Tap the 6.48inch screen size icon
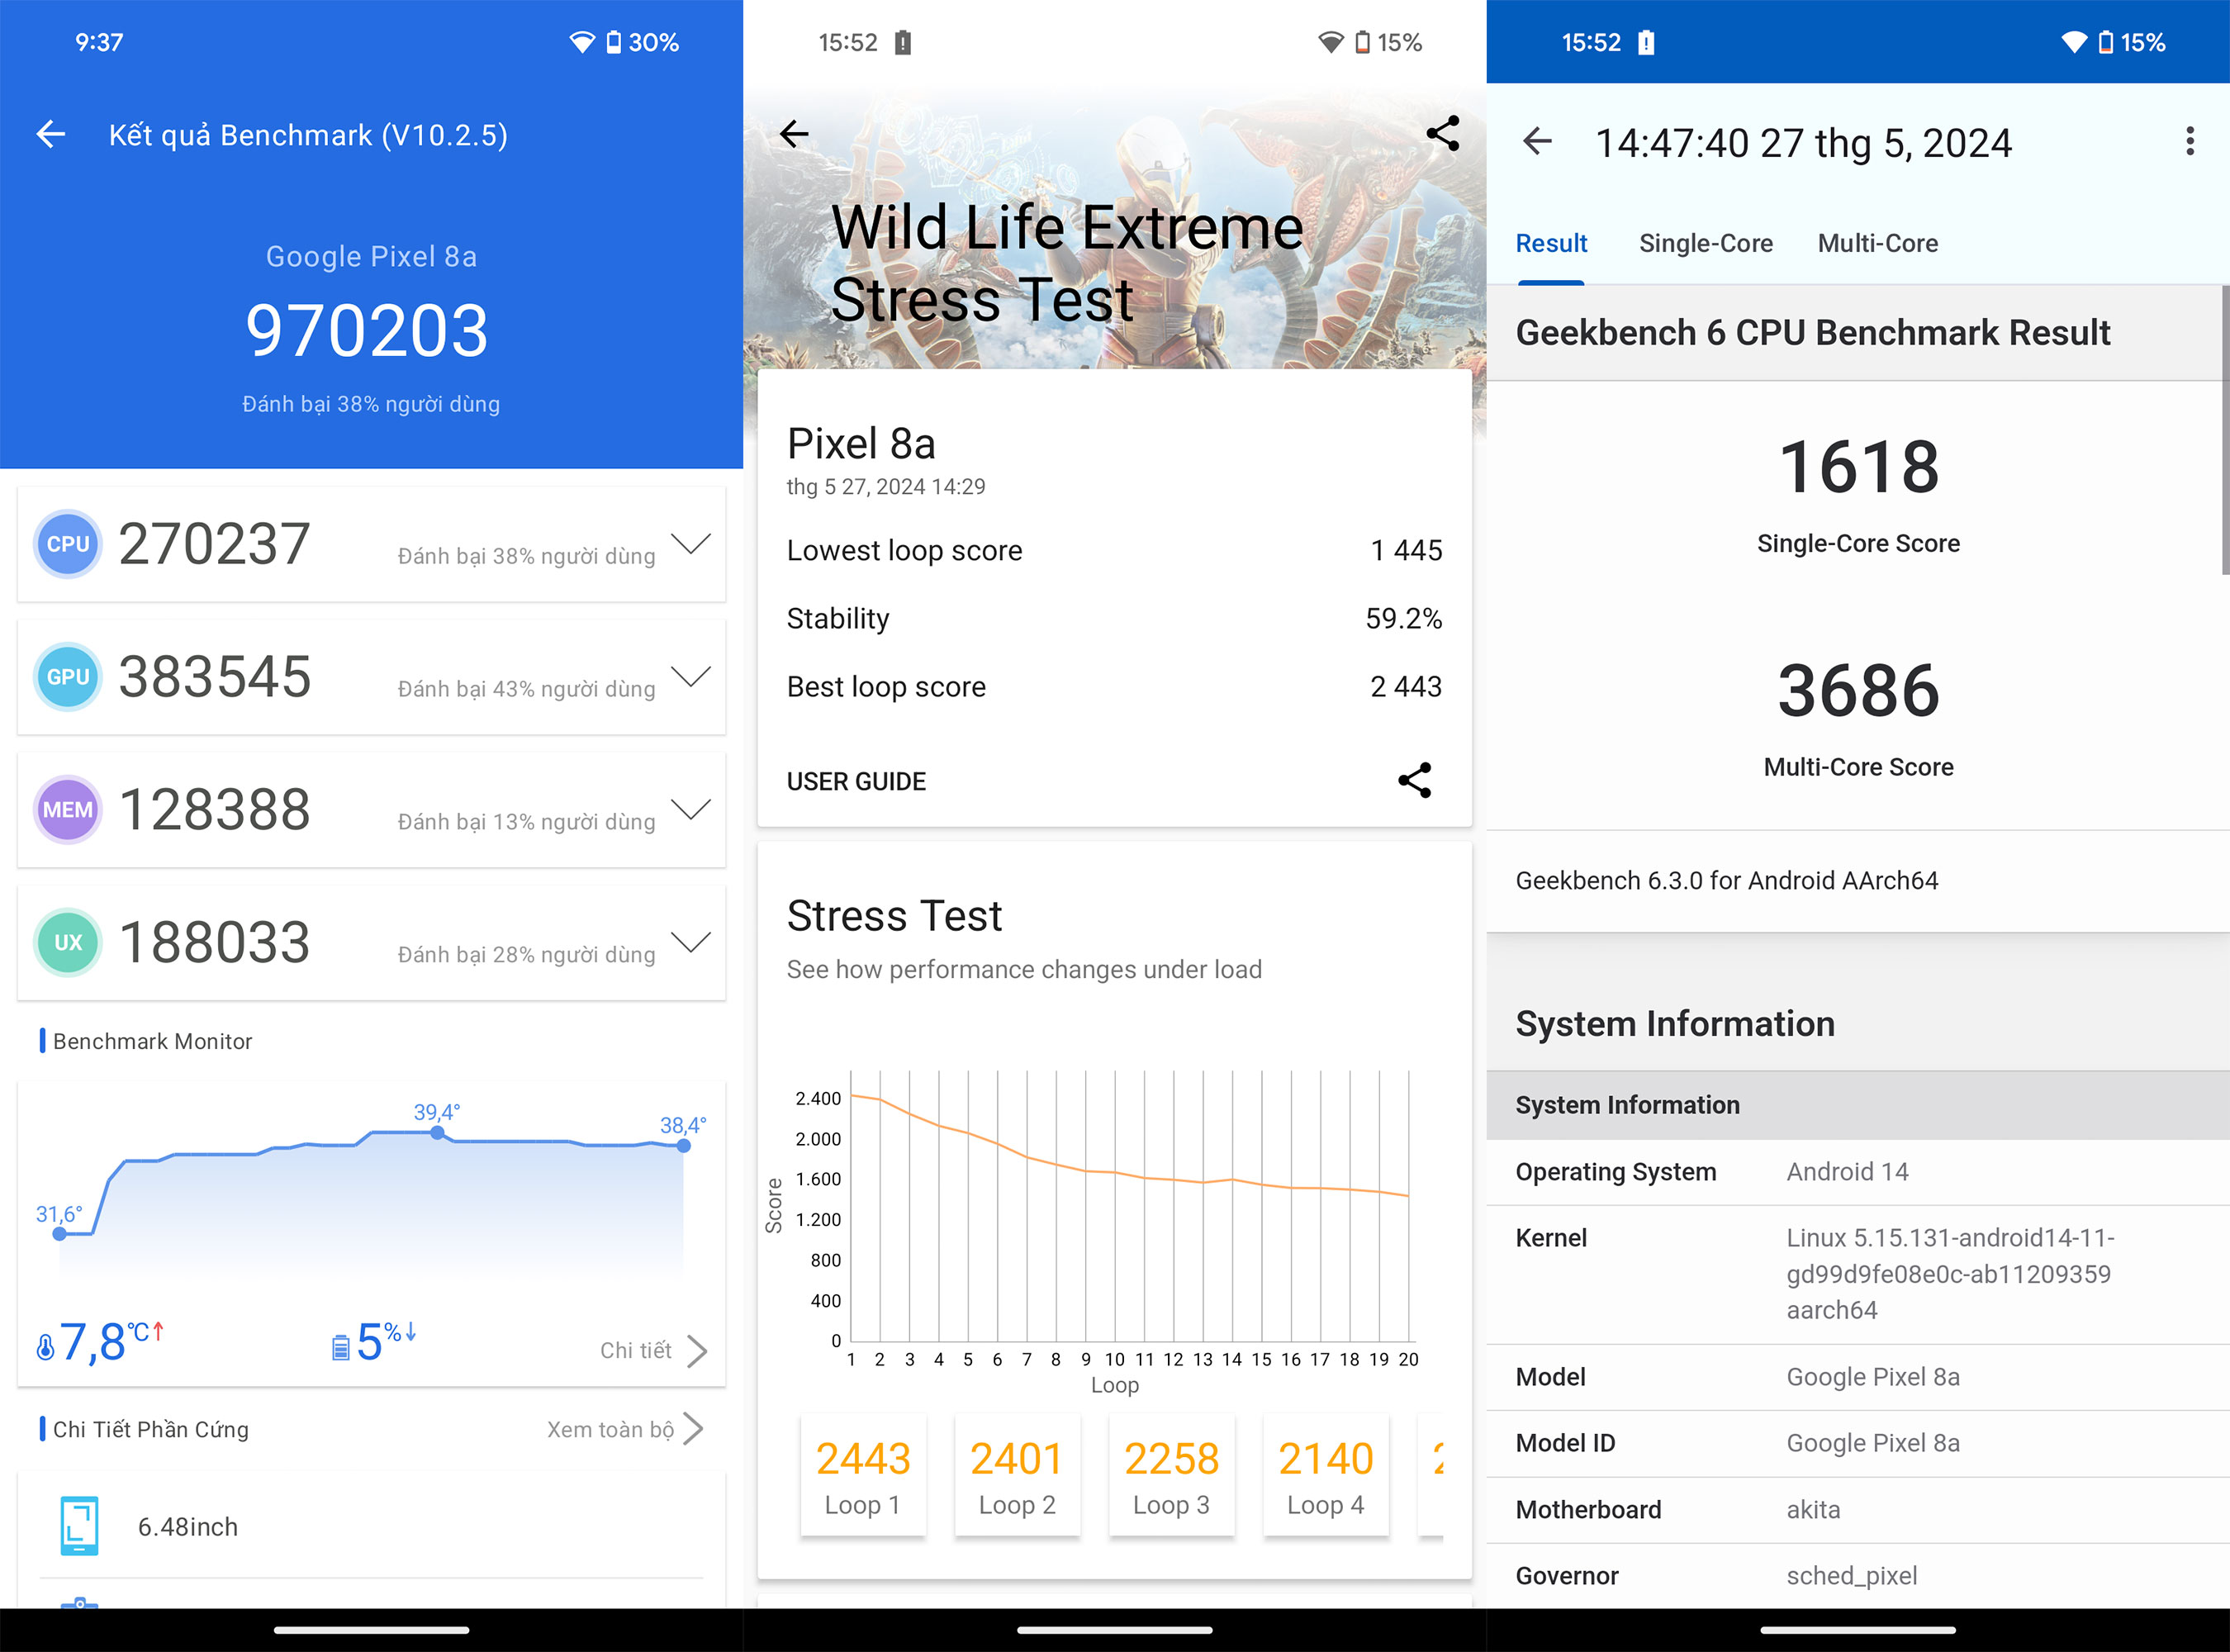2230x1652 pixels. click(x=80, y=1526)
